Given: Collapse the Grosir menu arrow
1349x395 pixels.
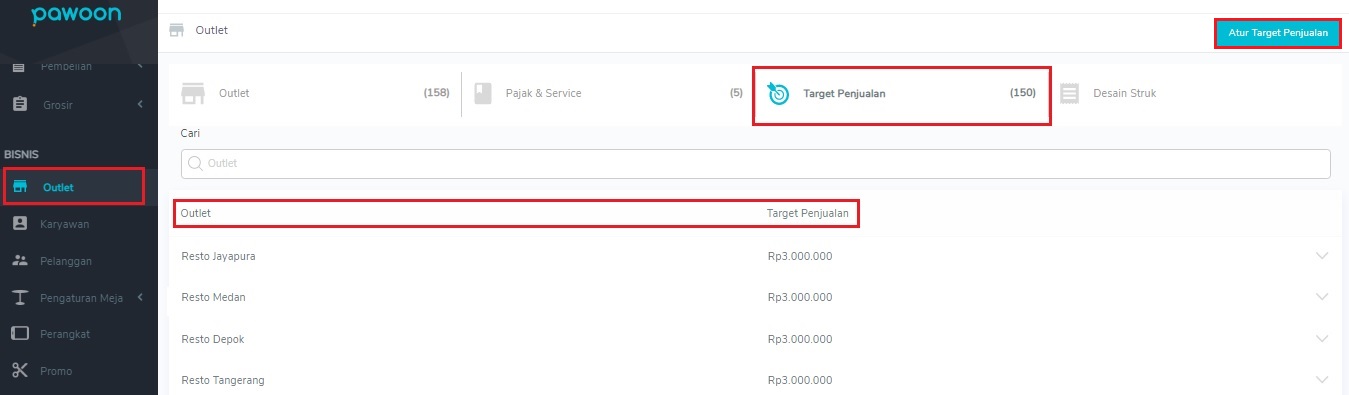Looking at the screenshot, I should [140, 104].
